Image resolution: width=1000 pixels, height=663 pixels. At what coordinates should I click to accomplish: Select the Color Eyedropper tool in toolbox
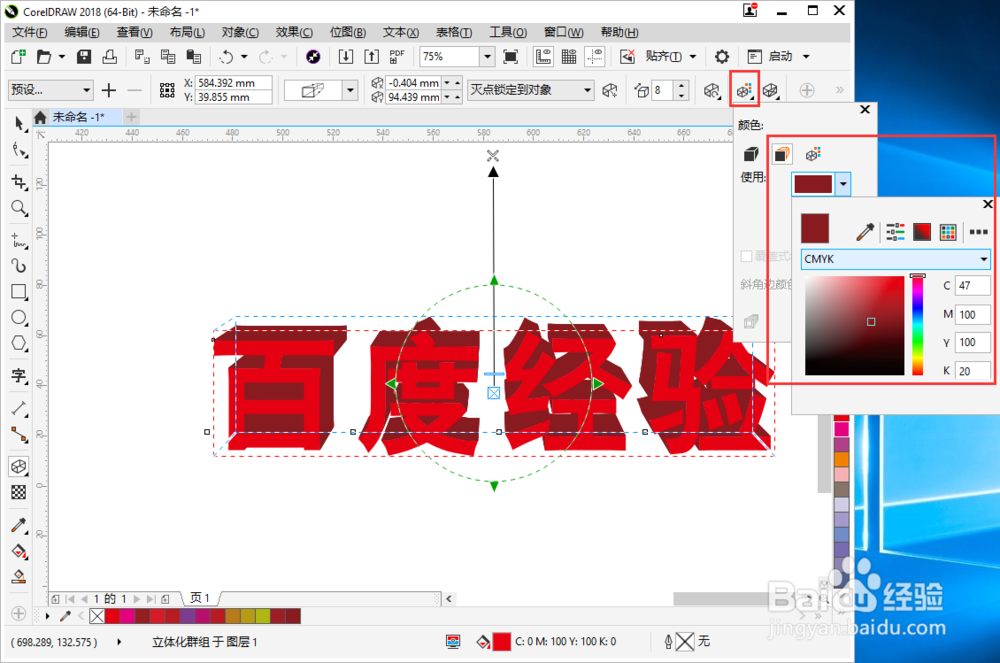[x=19, y=525]
